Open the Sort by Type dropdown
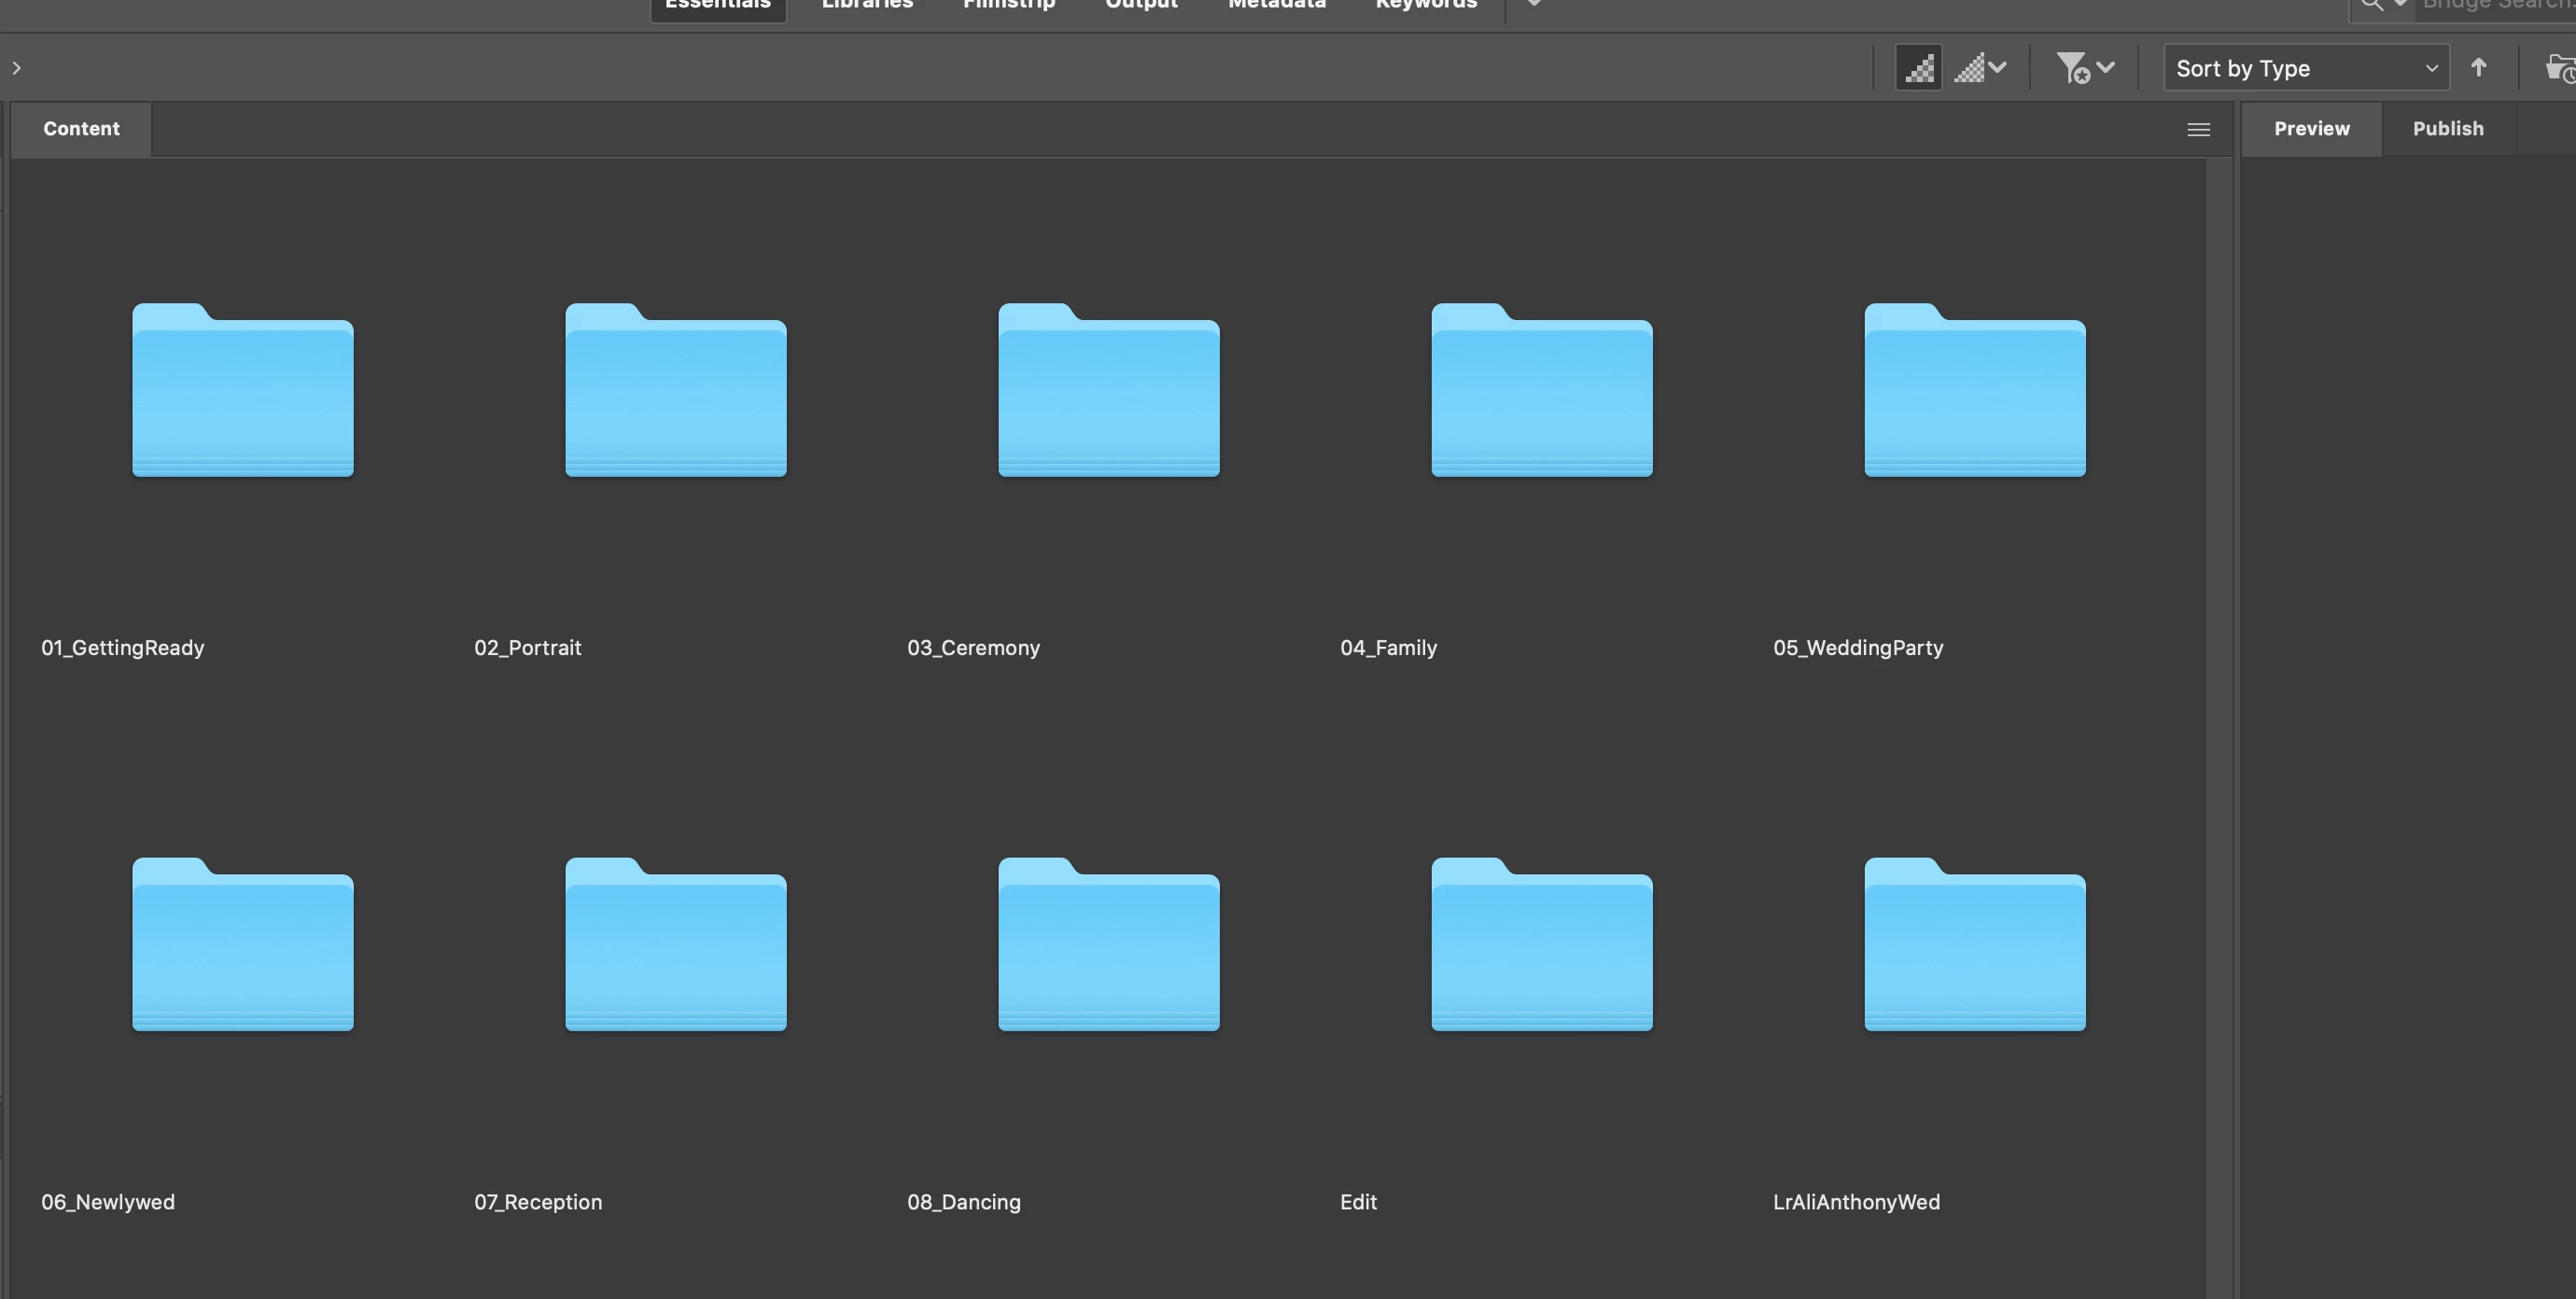 [2305, 68]
